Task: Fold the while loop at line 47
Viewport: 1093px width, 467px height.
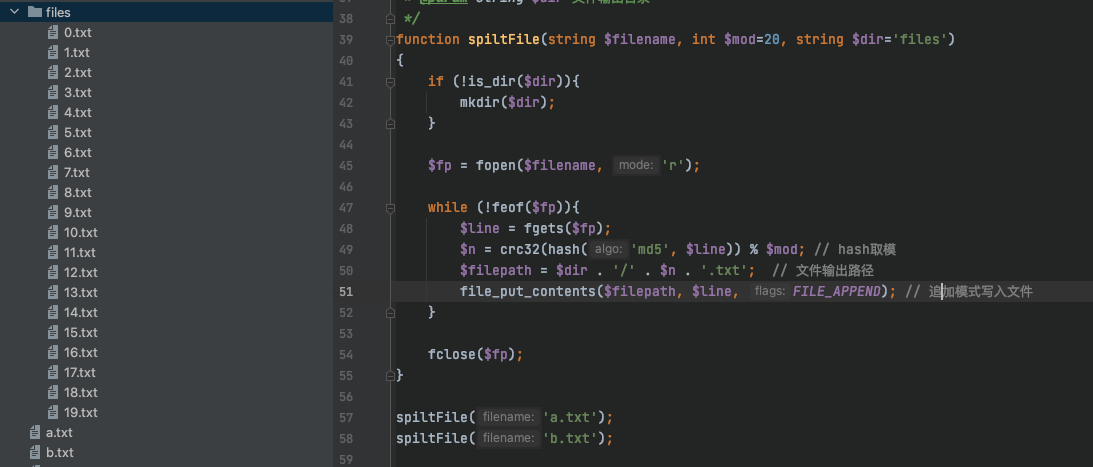Action: coord(388,207)
